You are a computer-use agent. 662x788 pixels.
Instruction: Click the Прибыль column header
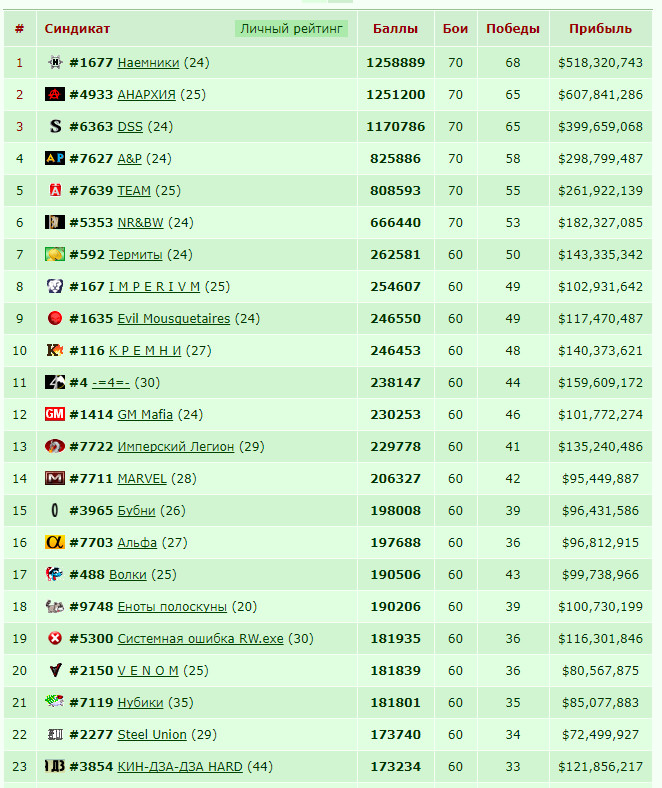point(600,29)
